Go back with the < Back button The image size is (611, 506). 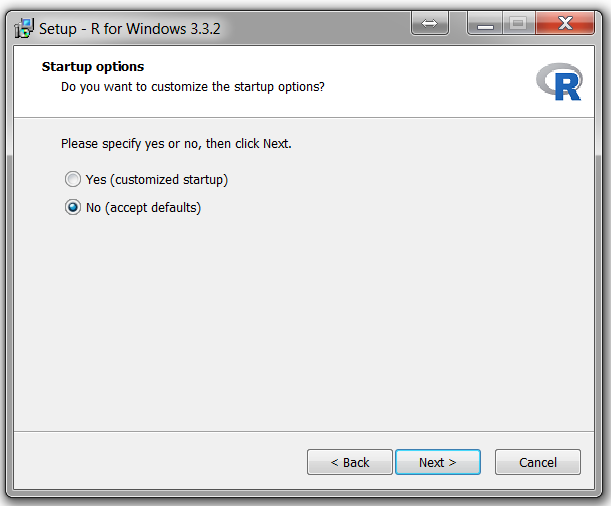350,462
